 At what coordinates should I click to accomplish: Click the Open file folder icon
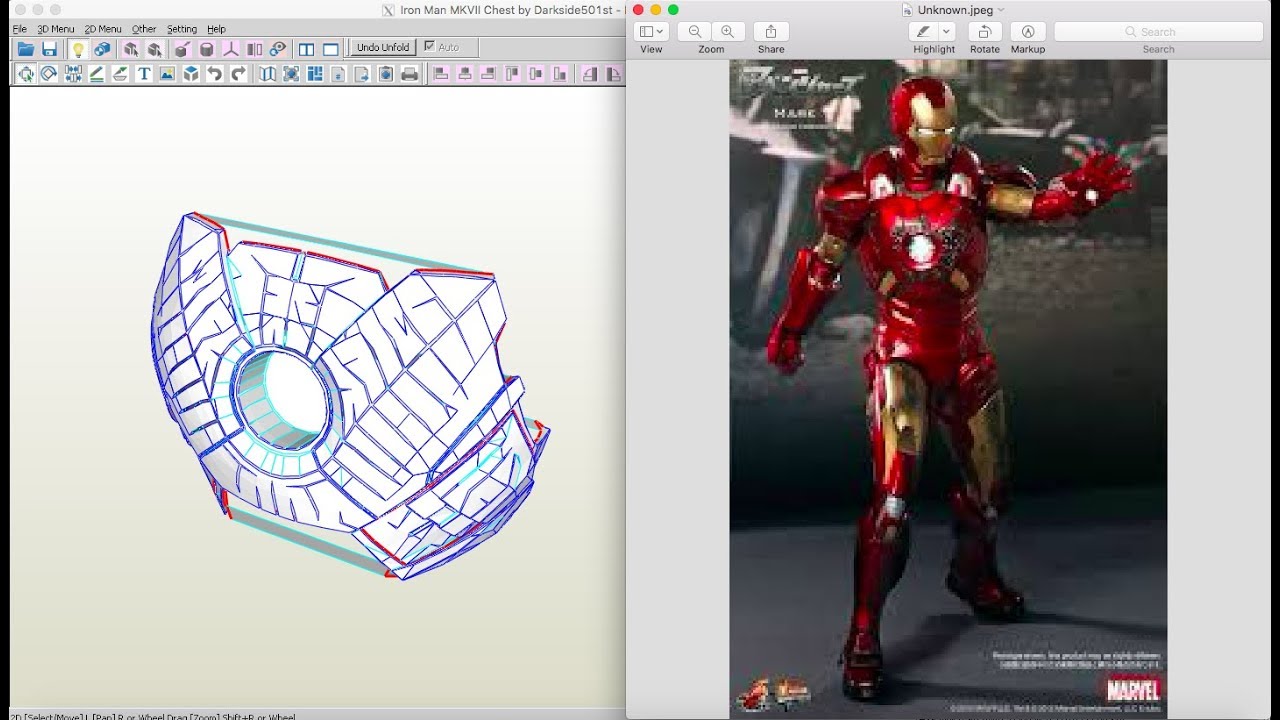[26, 49]
